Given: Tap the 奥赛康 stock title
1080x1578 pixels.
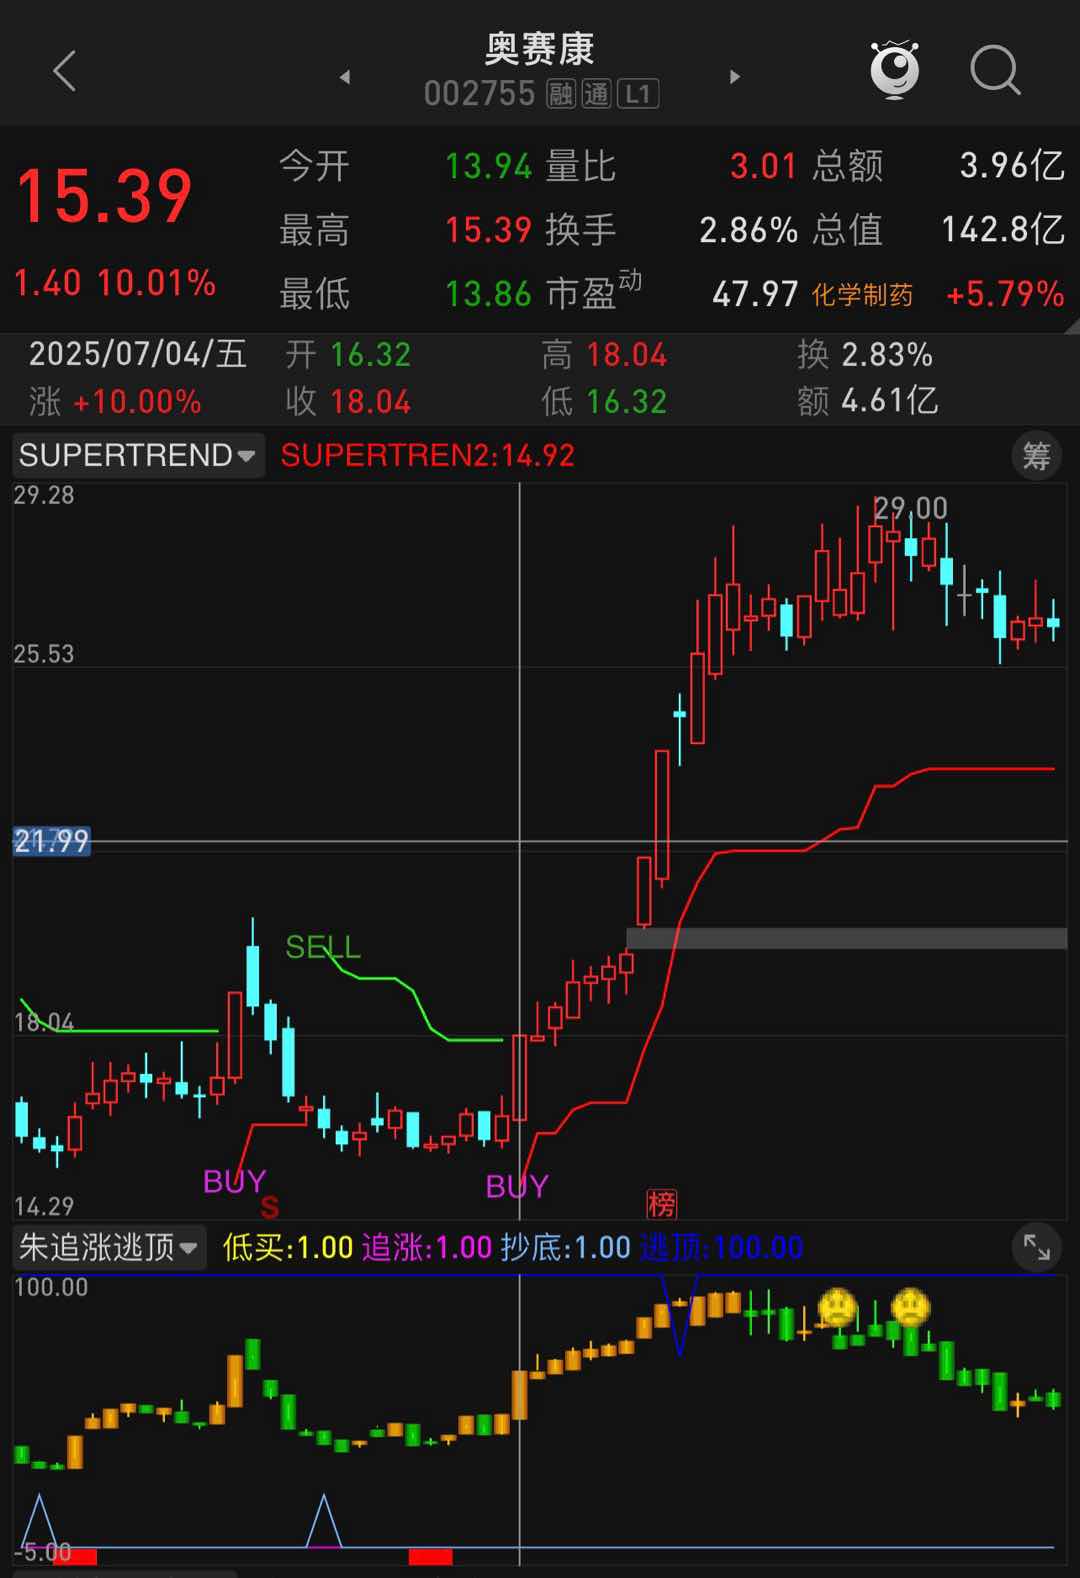Looking at the screenshot, I should 540,48.
